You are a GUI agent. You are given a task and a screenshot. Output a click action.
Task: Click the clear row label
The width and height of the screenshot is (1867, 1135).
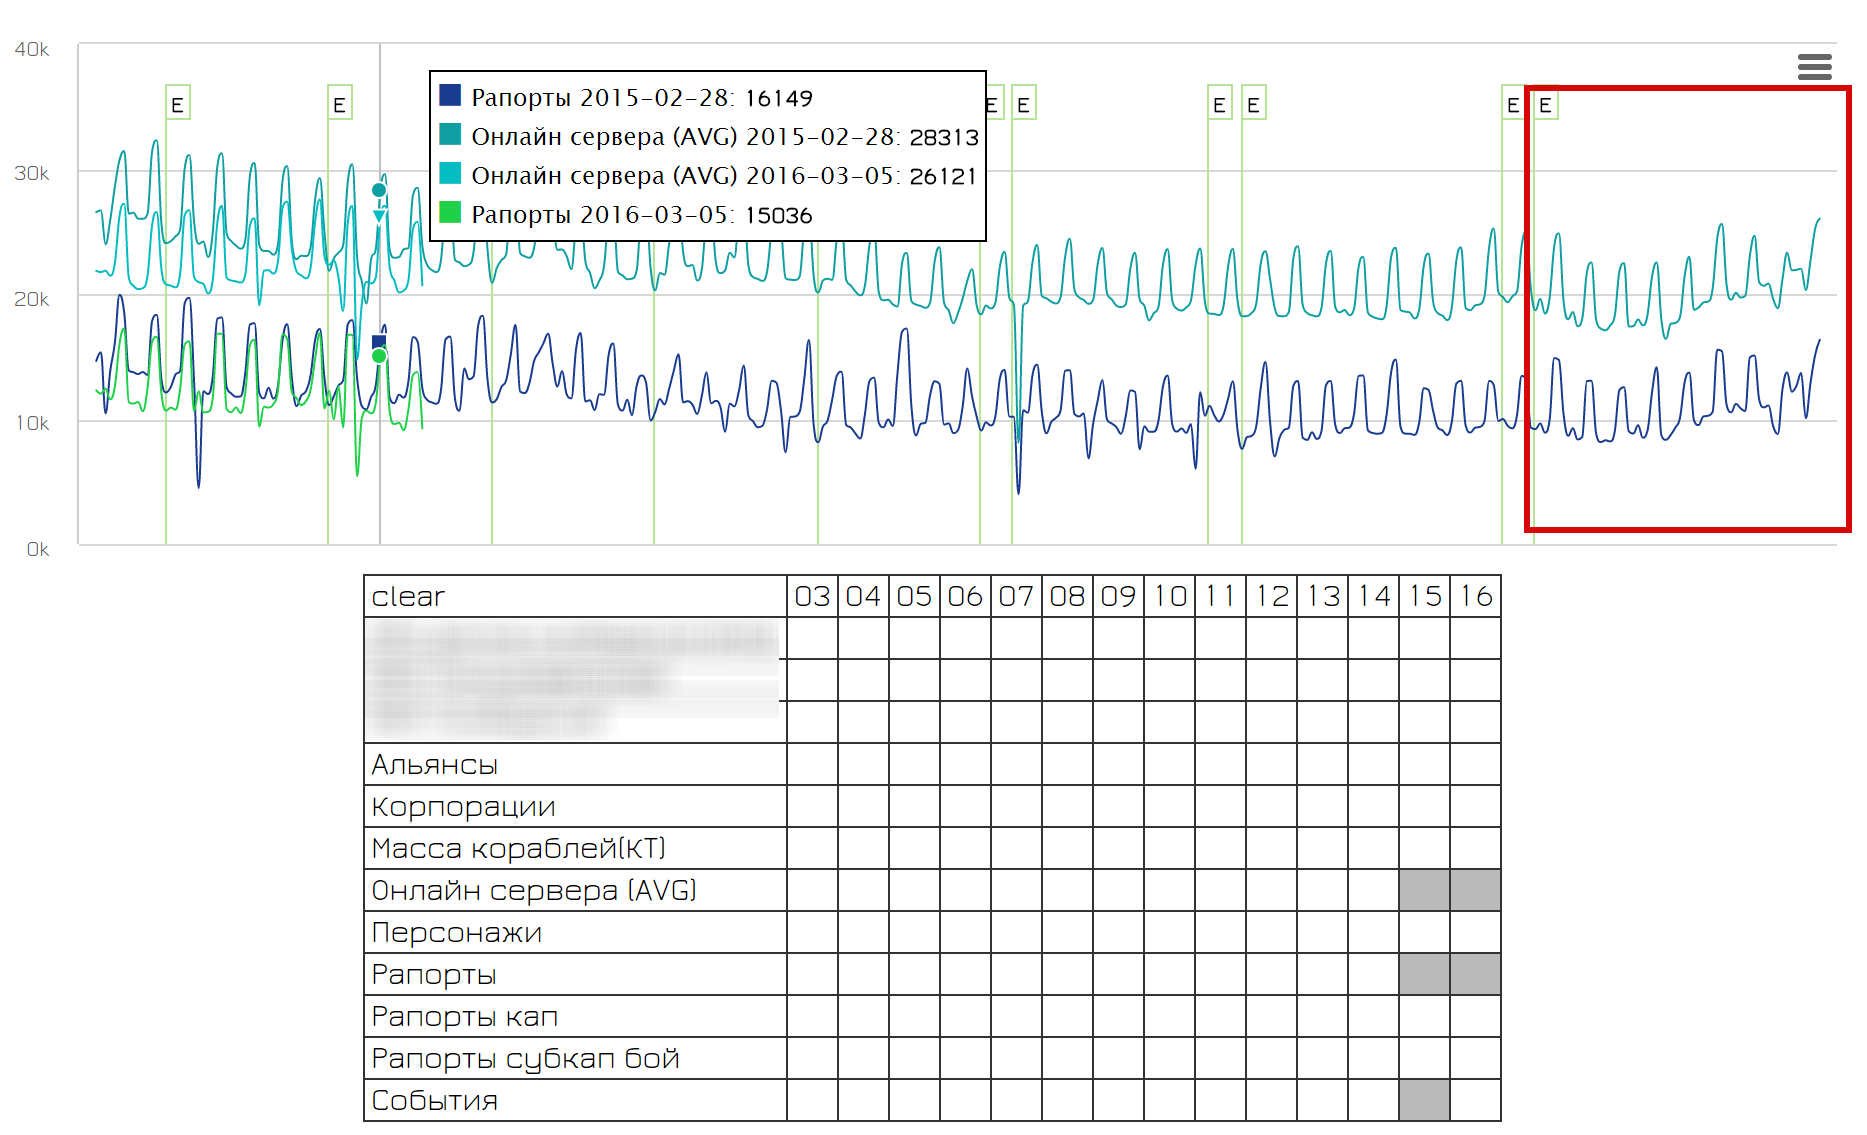pyautogui.click(x=575, y=596)
